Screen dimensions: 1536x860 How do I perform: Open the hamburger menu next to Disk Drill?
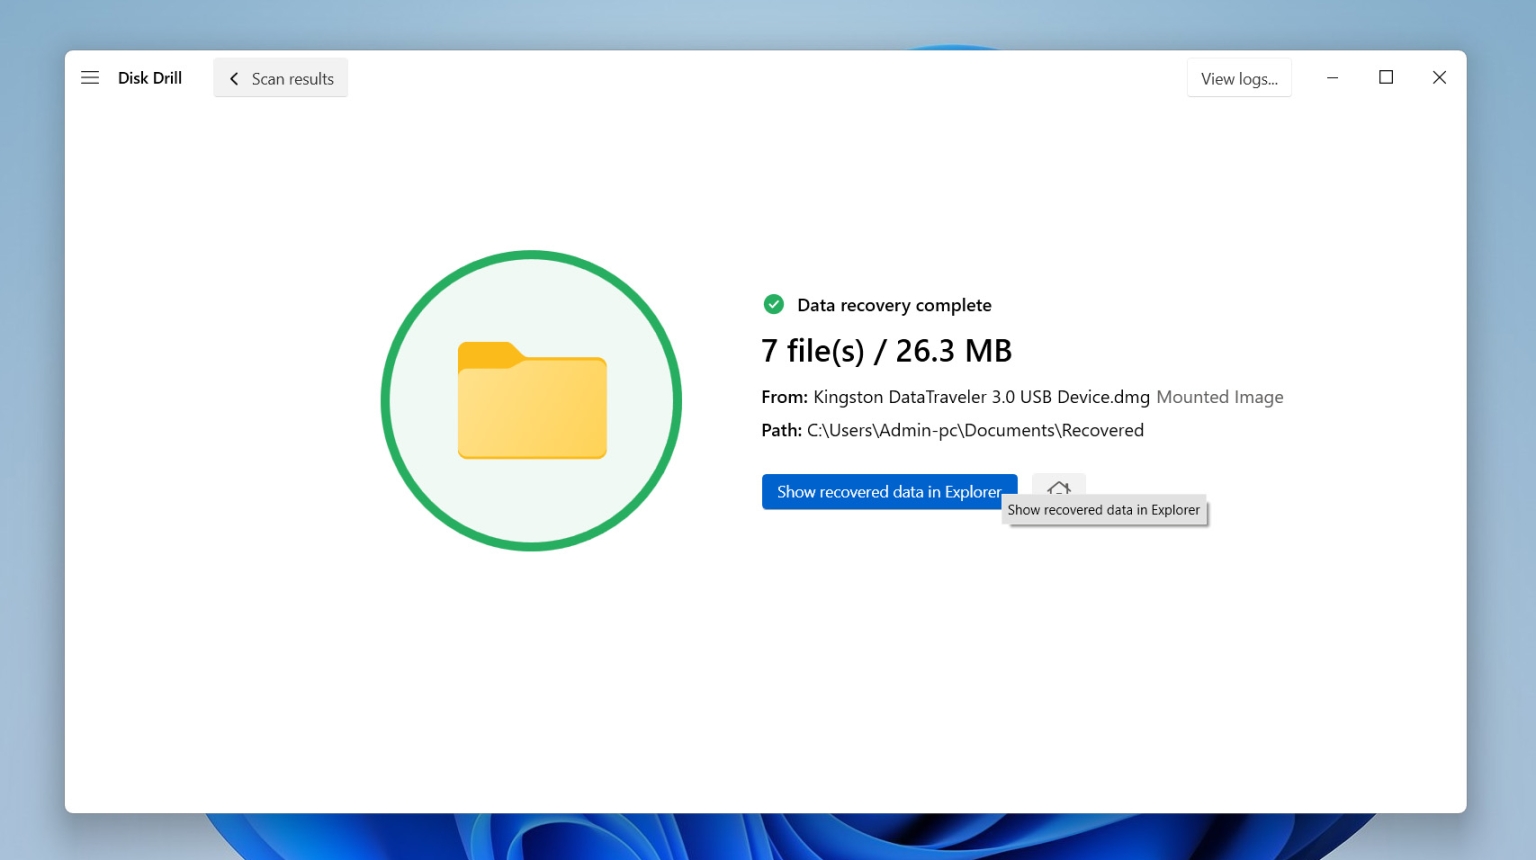point(90,78)
